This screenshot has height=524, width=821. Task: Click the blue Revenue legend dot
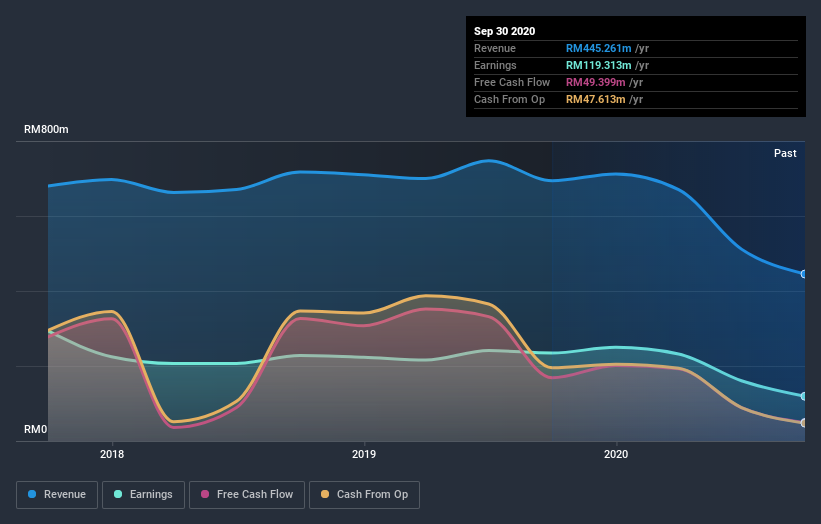pos(32,494)
